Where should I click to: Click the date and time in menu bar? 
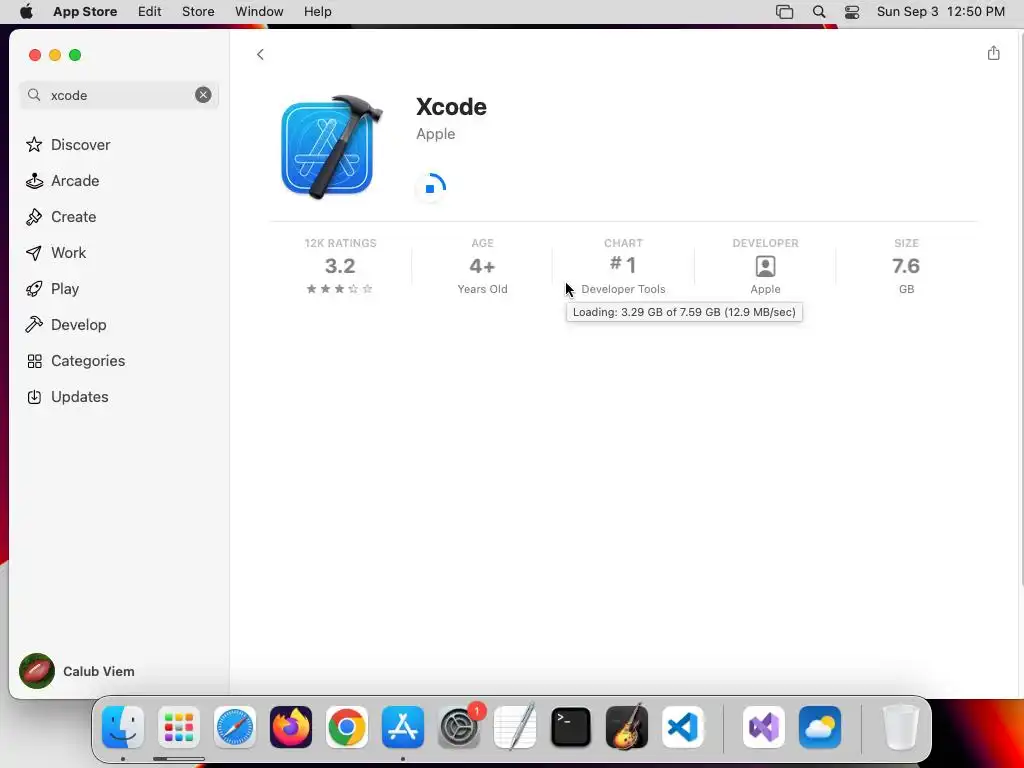940,12
